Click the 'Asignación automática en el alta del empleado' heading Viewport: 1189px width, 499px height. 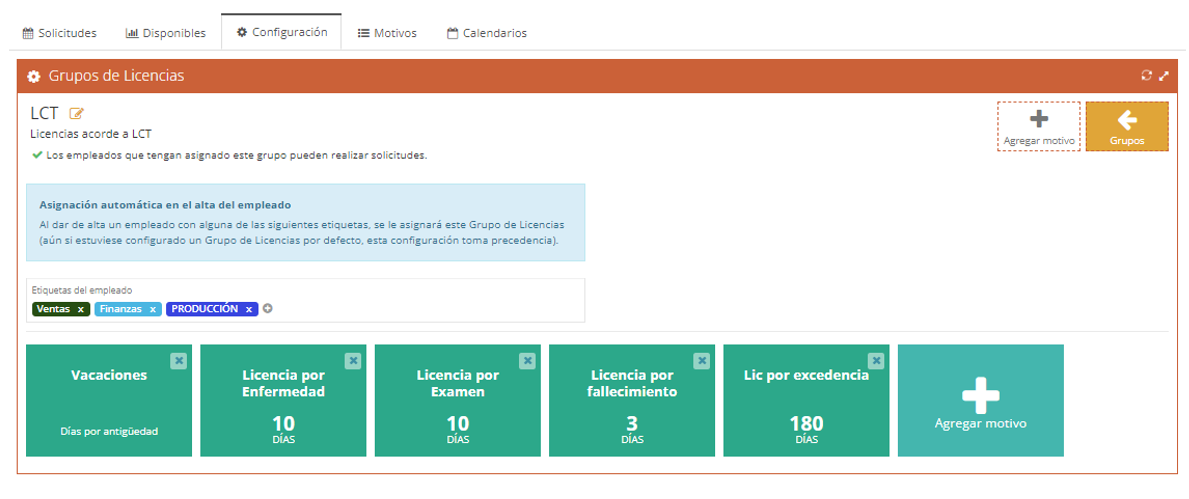(x=165, y=205)
